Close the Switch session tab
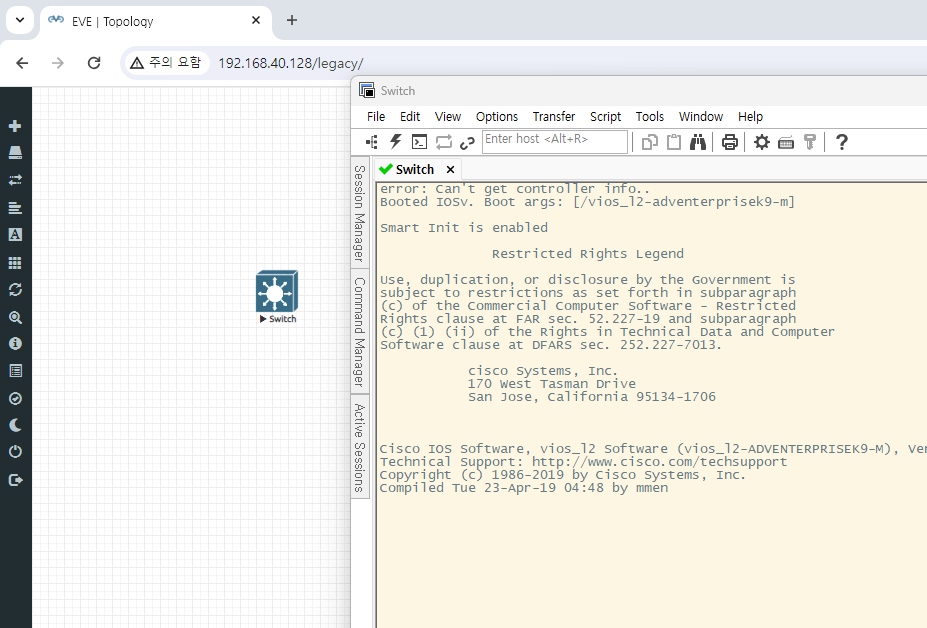927x628 pixels. click(450, 170)
